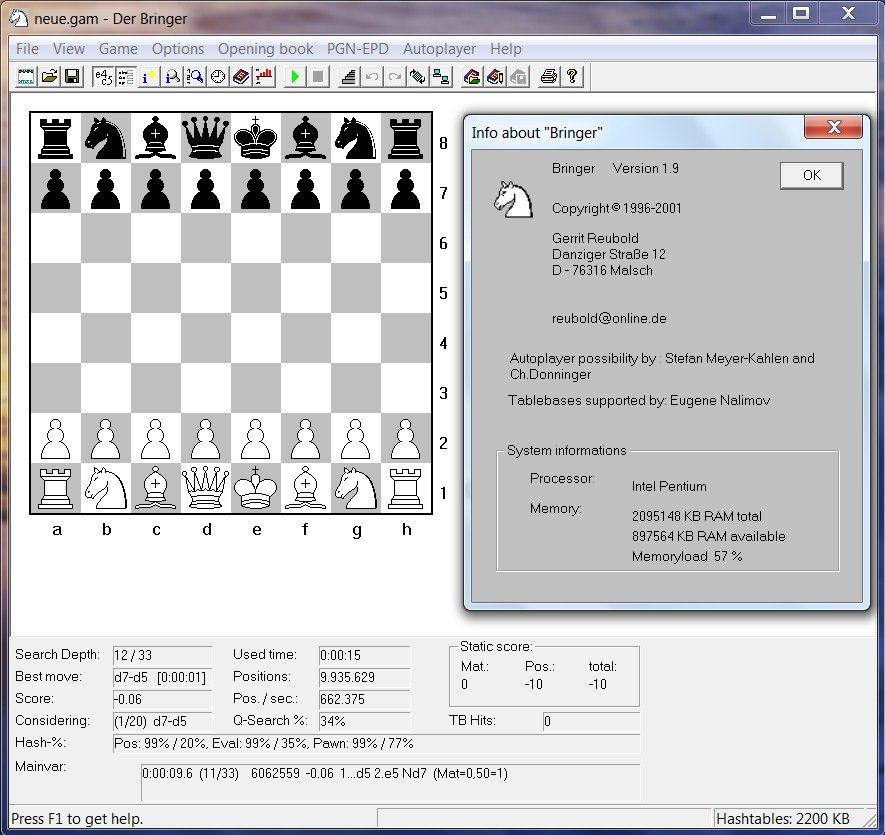Show the red bar chart icon
Viewport: 885px width, 835px height.
point(264,76)
